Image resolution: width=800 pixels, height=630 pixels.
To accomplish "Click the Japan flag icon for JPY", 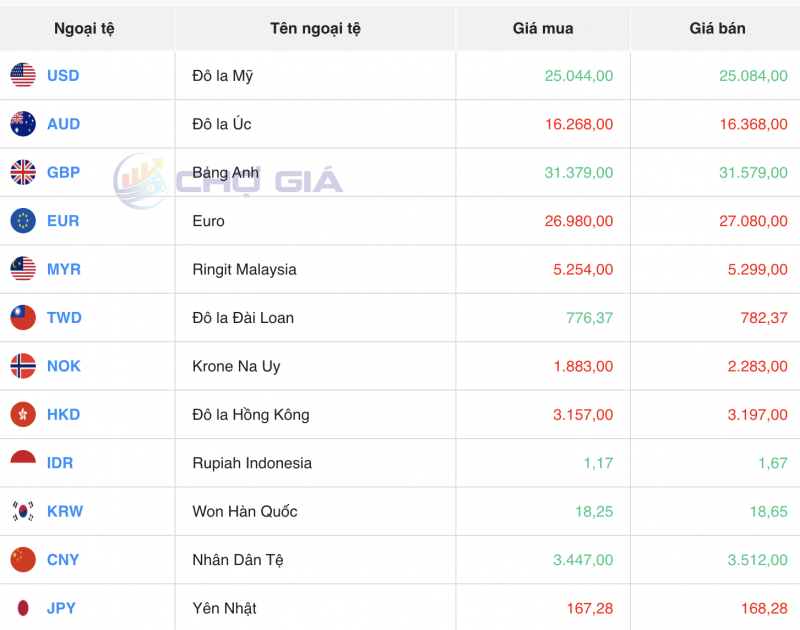I will 22,608.
